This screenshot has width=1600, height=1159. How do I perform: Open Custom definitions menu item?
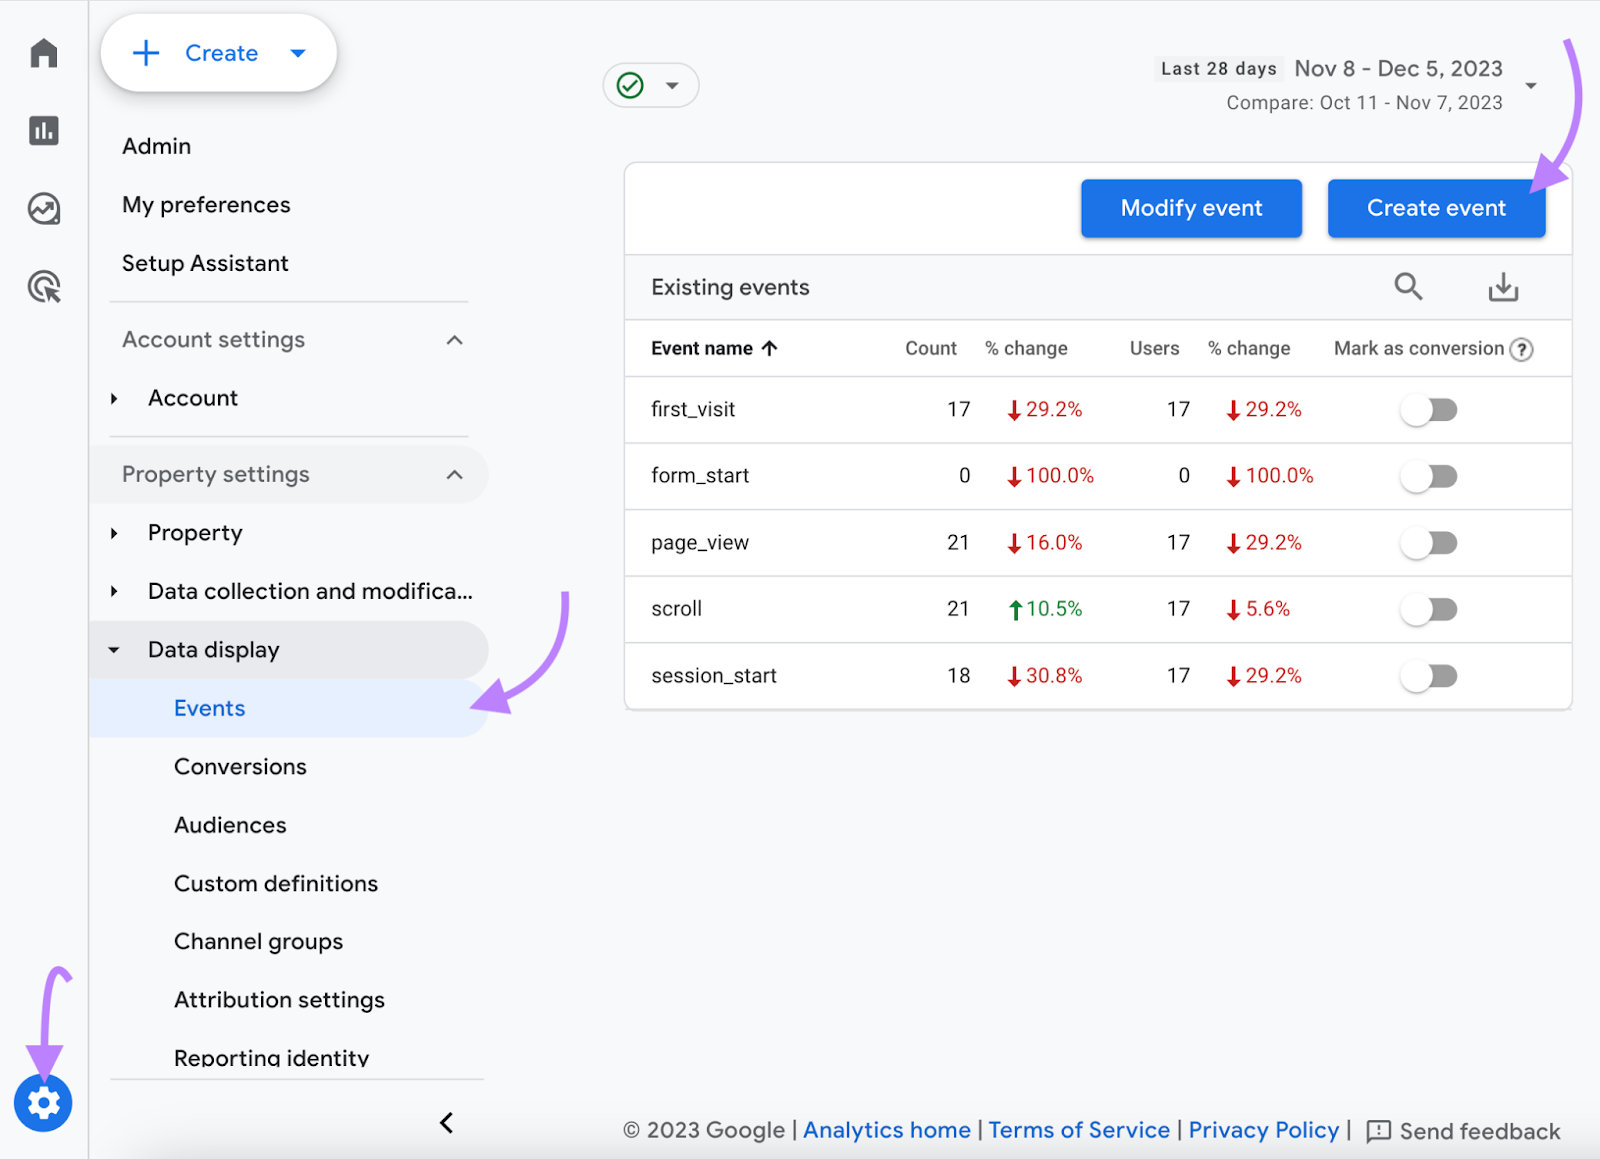click(x=276, y=884)
